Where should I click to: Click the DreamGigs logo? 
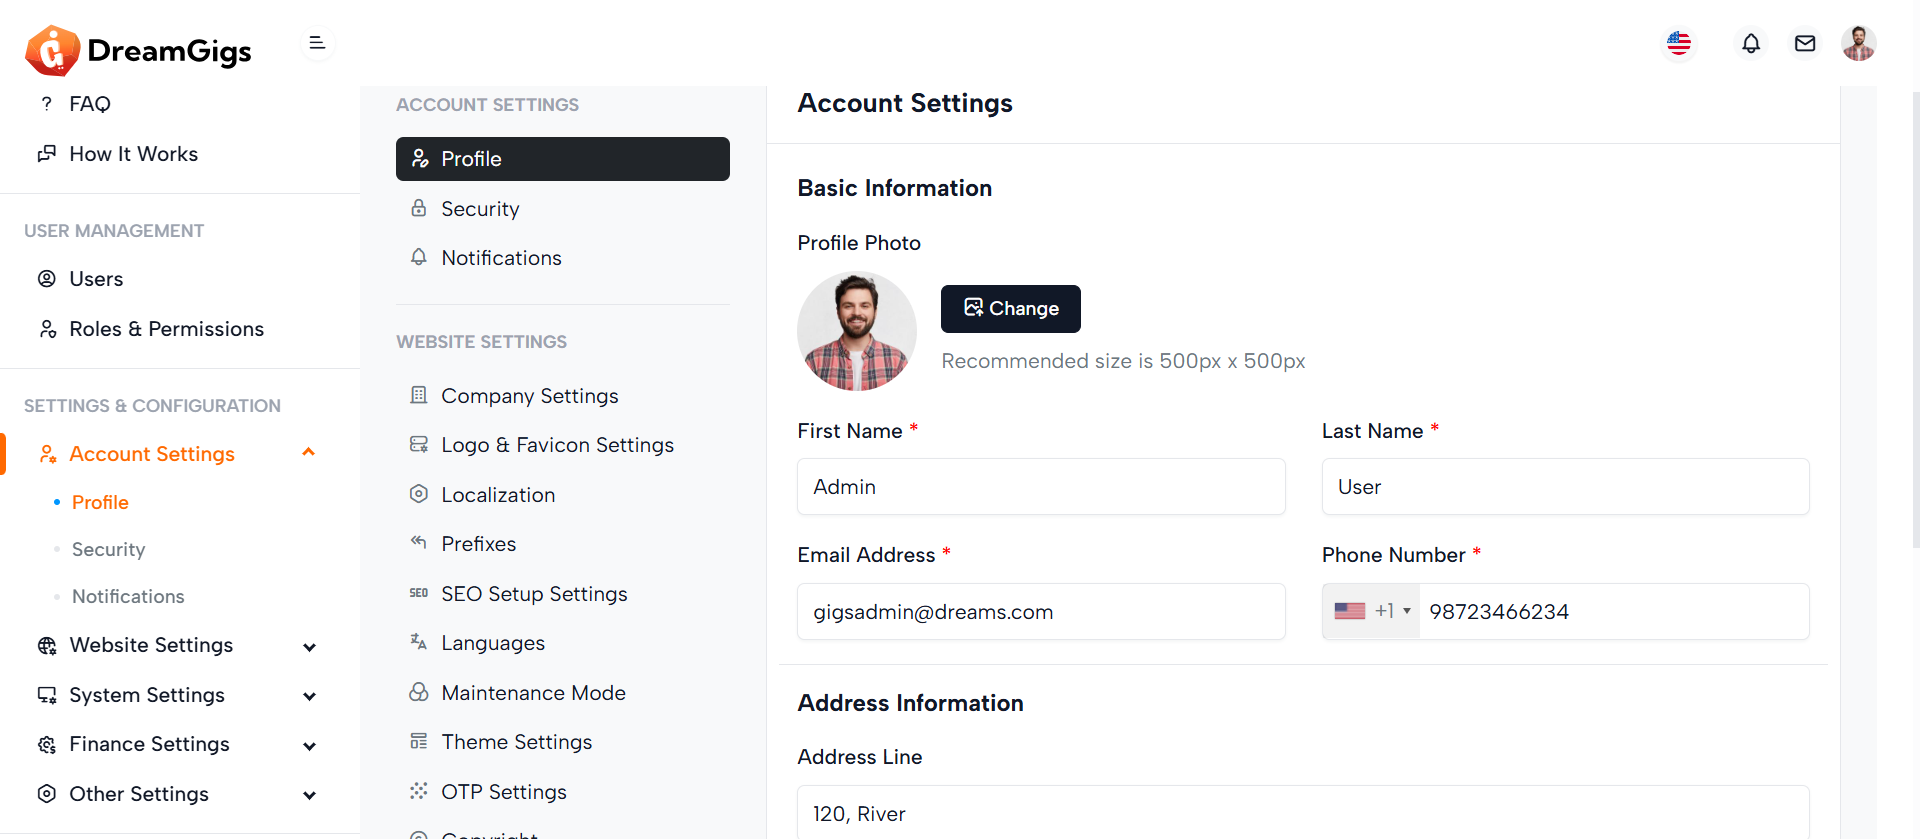coord(138,50)
